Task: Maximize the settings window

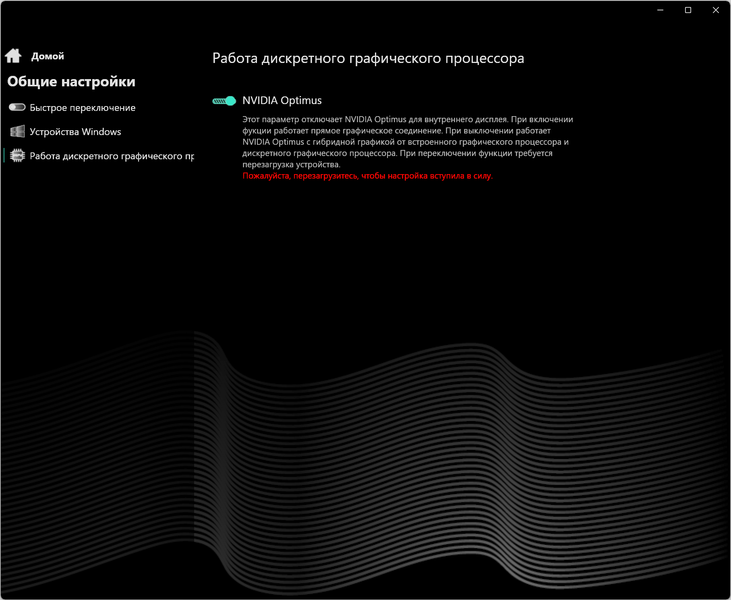Action: [x=688, y=10]
